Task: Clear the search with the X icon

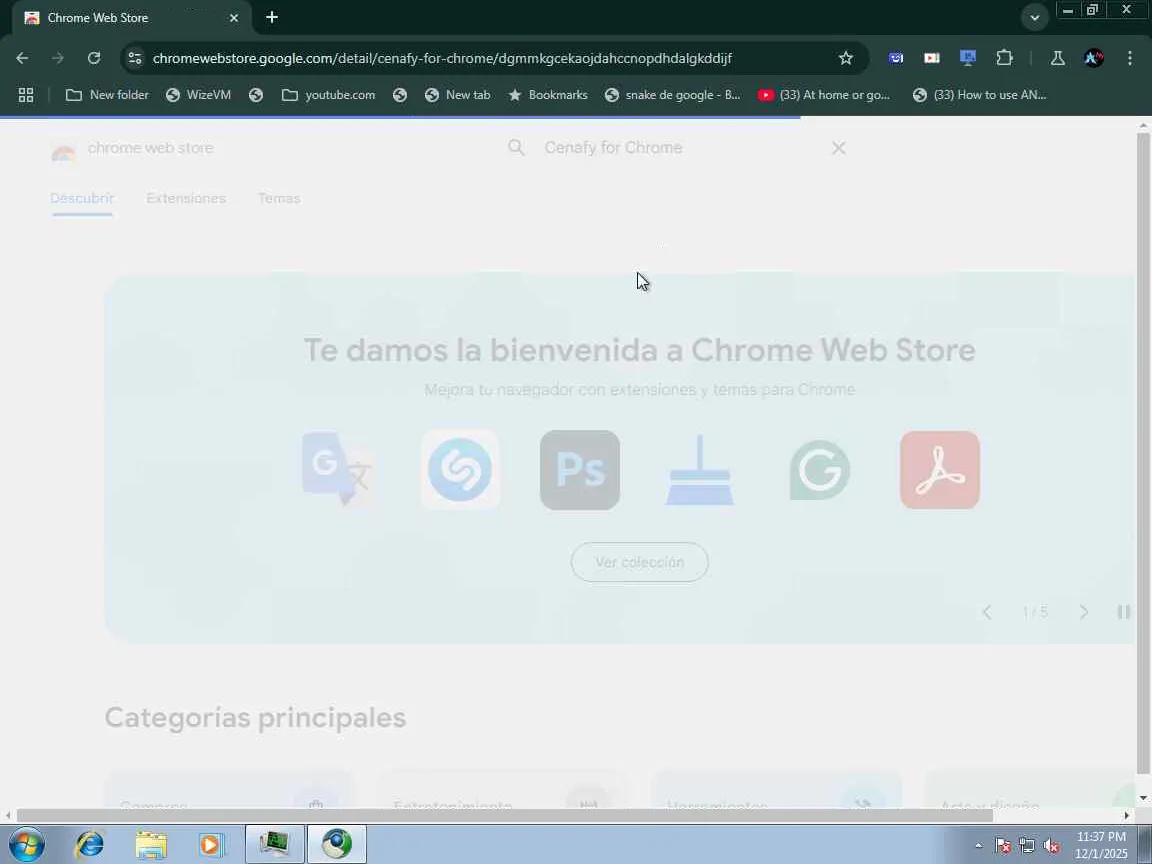Action: click(x=838, y=148)
